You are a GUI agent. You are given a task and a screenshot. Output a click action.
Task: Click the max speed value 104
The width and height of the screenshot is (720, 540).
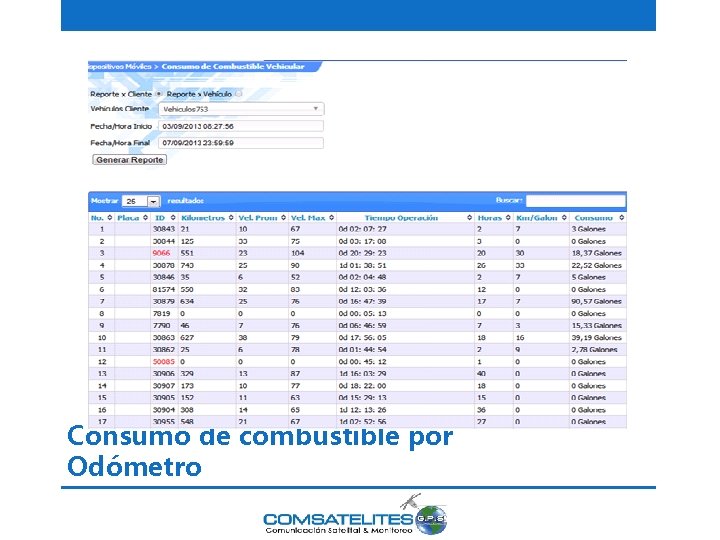[x=298, y=253]
